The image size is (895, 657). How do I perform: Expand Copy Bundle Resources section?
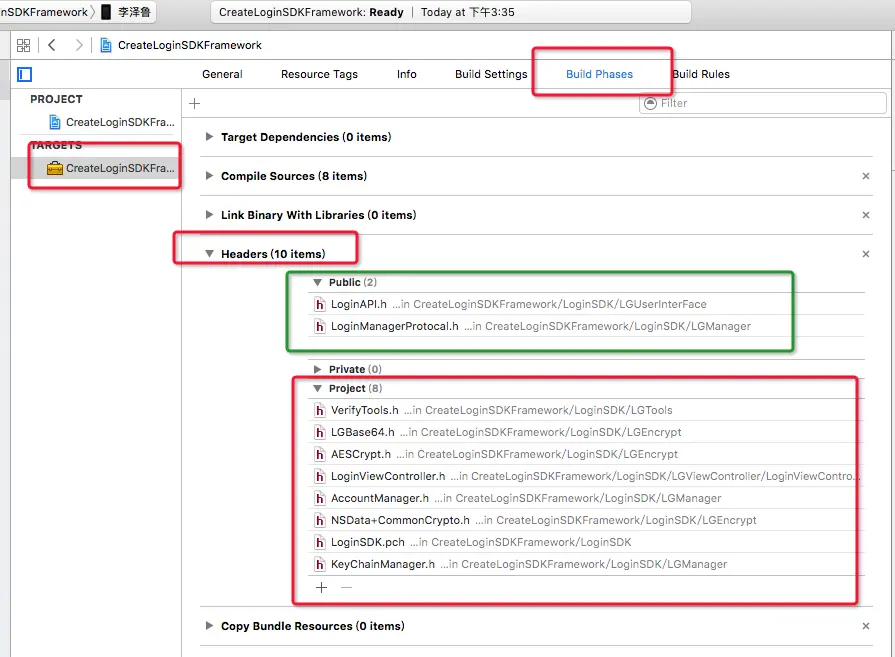coord(209,626)
